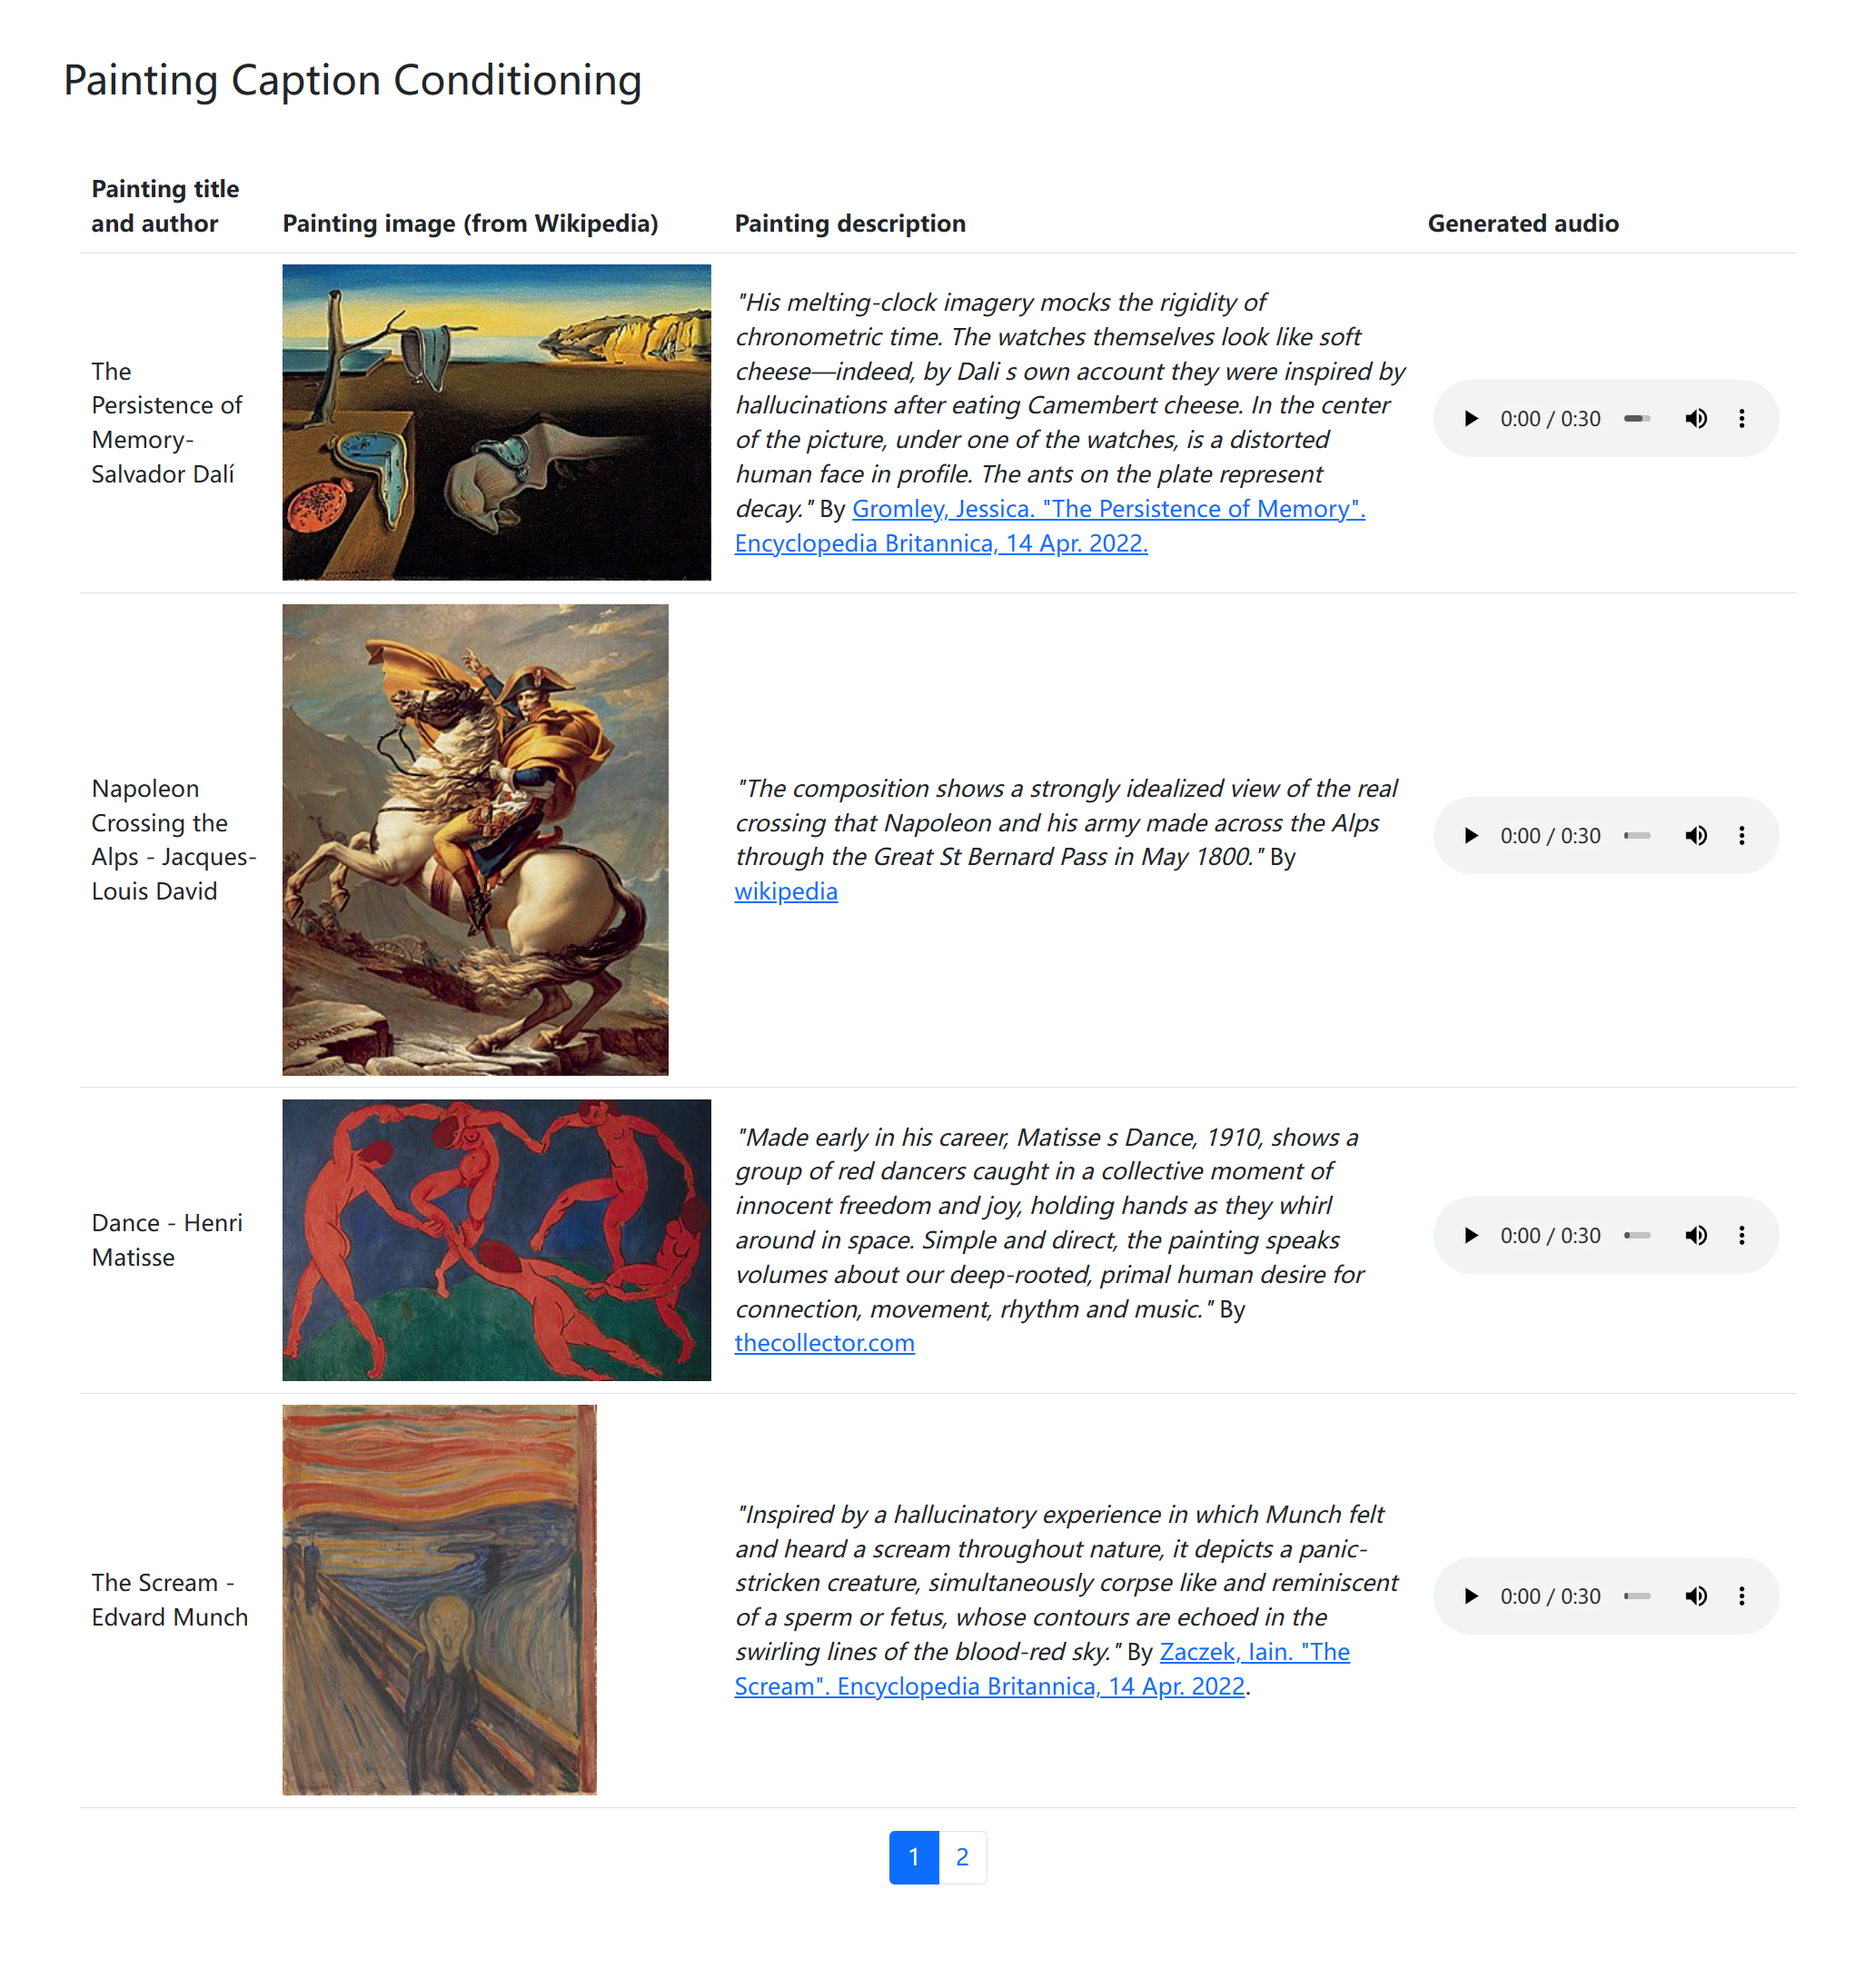Mute The Scream audio player volume
This screenshot has width=1876, height=1969.
pos(1697,1596)
